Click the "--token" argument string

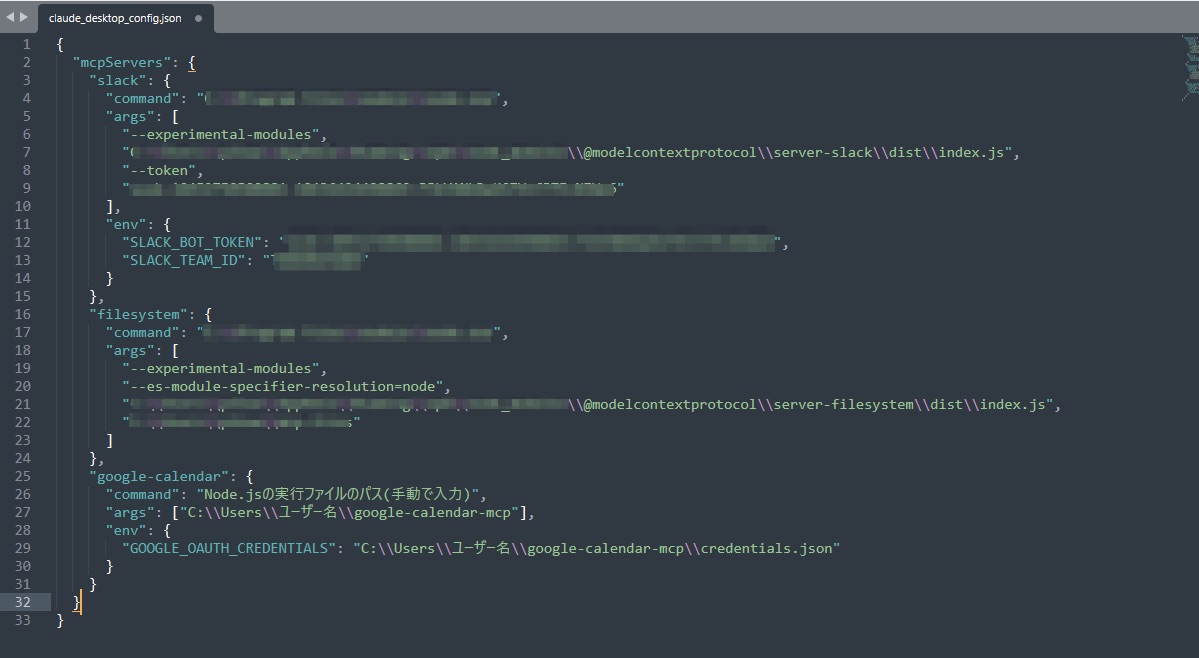pos(162,170)
